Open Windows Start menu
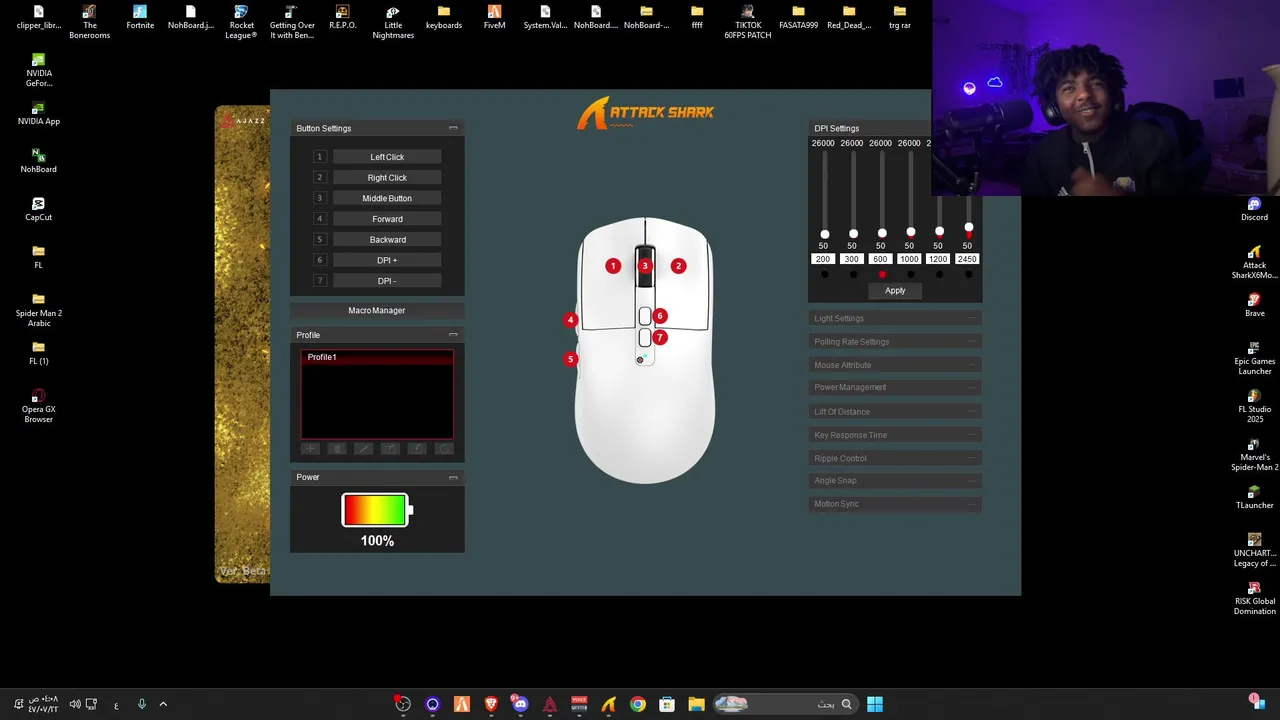The width and height of the screenshot is (1280, 720). (x=875, y=704)
